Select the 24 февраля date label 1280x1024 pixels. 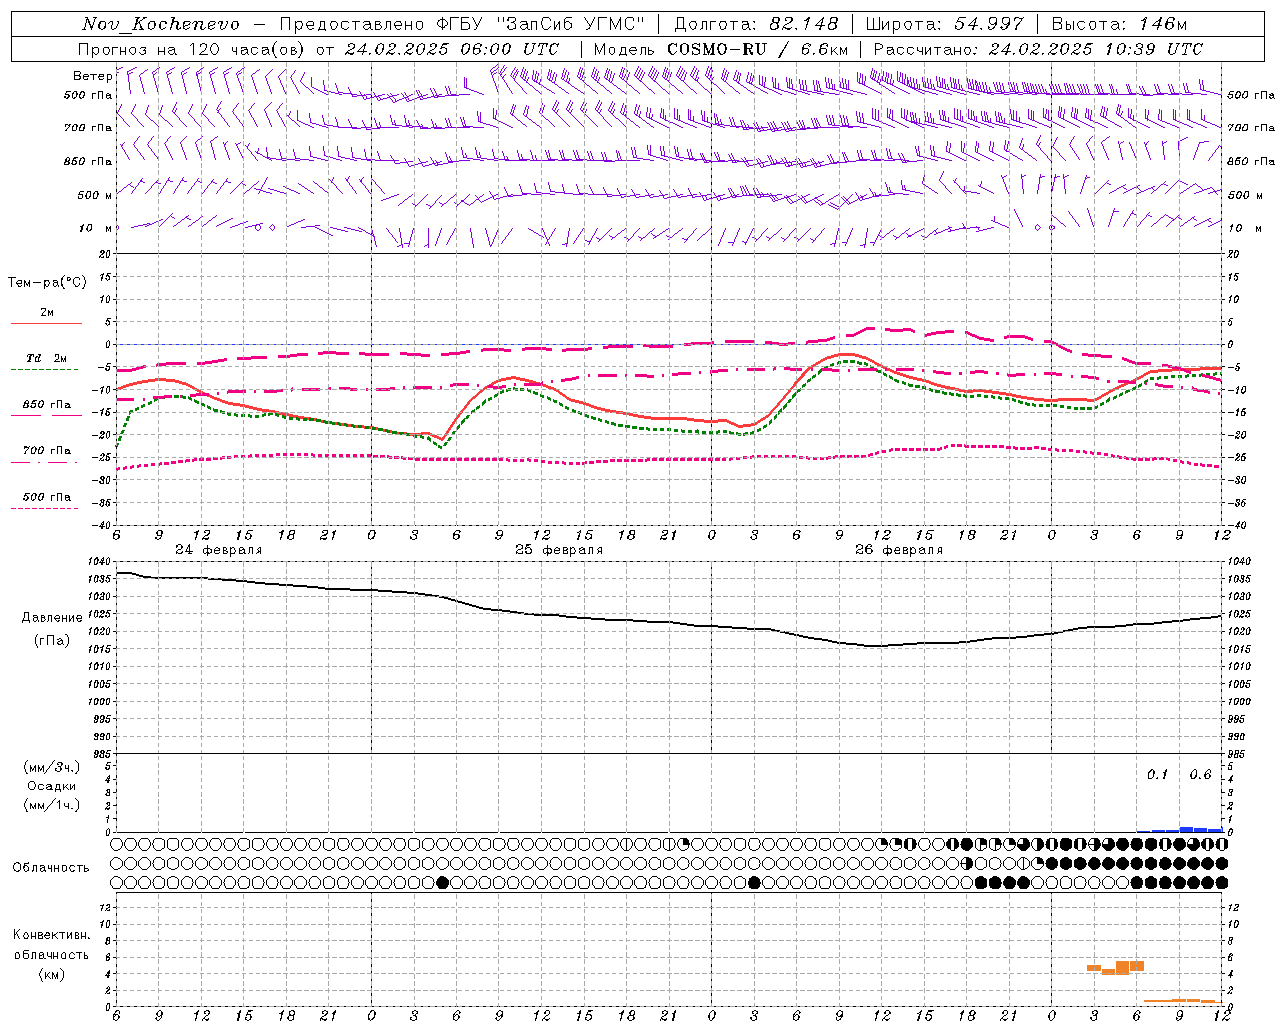[x=218, y=550]
